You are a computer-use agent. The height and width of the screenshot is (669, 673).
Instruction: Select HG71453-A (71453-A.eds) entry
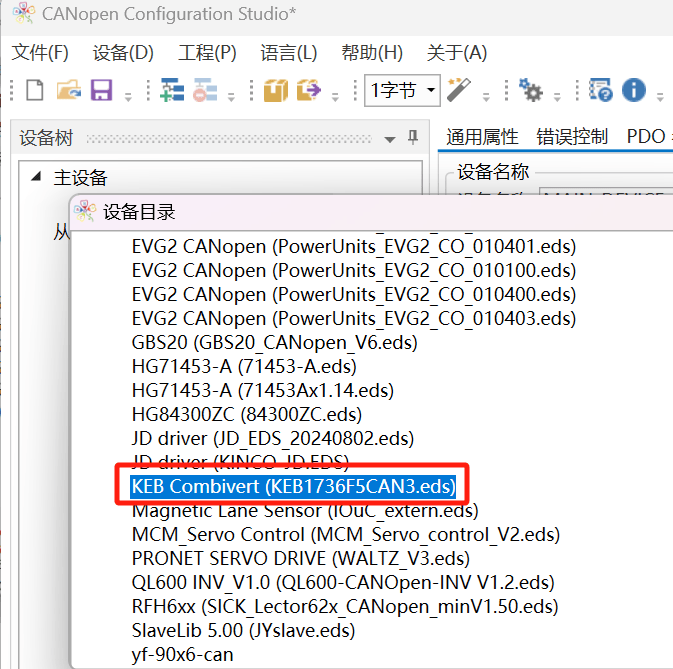point(244,366)
